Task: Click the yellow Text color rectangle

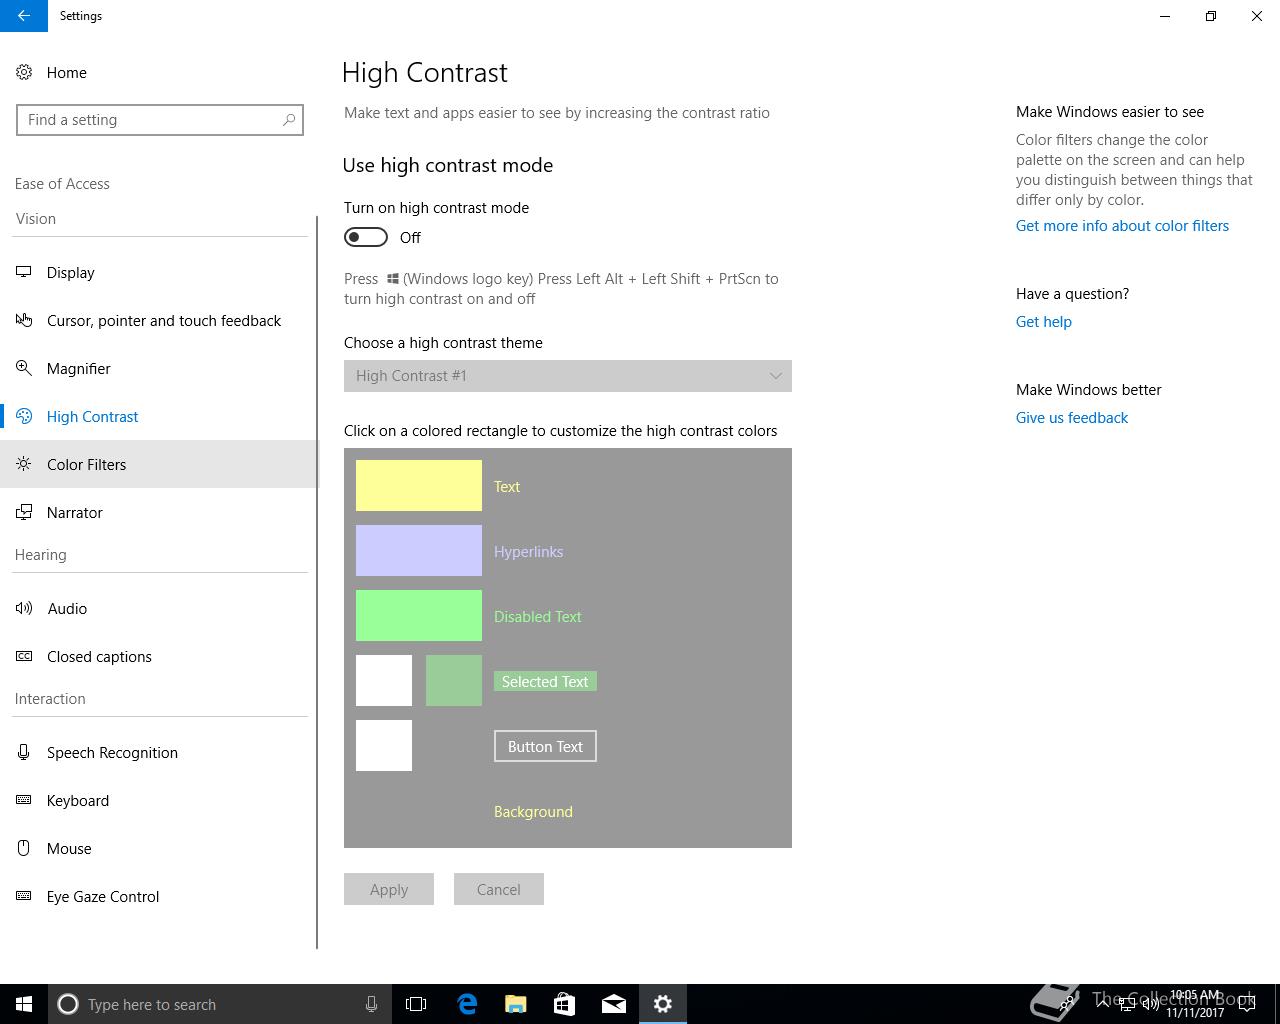Action: click(x=419, y=486)
